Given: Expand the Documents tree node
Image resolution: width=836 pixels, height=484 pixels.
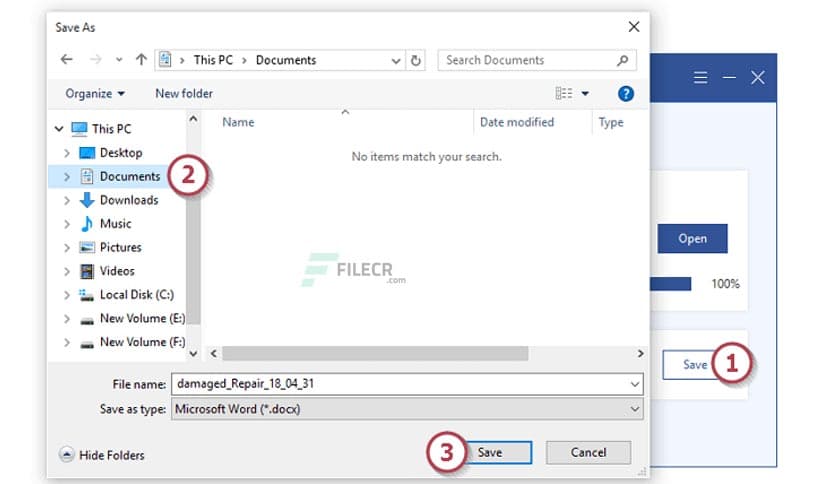Looking at the screenshot, I should [67, 176].
